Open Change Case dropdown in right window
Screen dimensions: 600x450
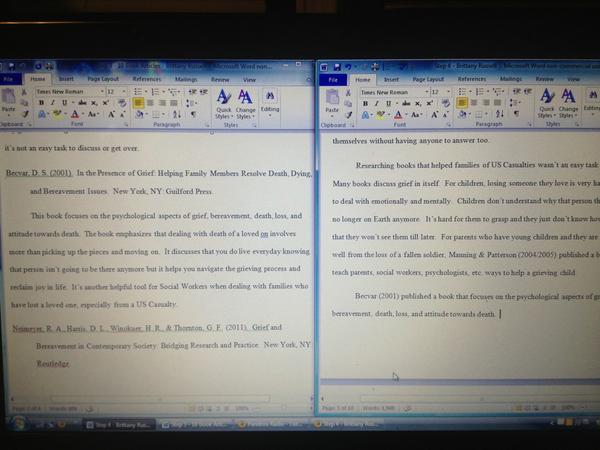416,114
